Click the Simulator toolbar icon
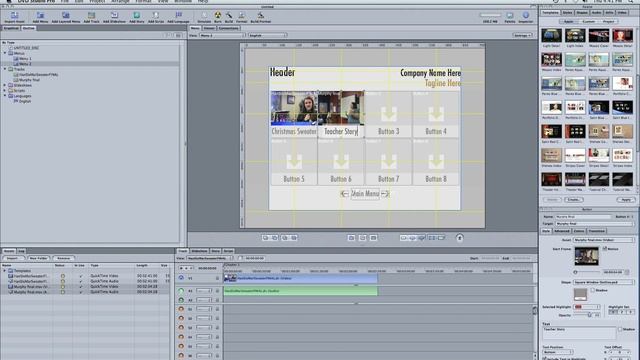 click(204, 16)
